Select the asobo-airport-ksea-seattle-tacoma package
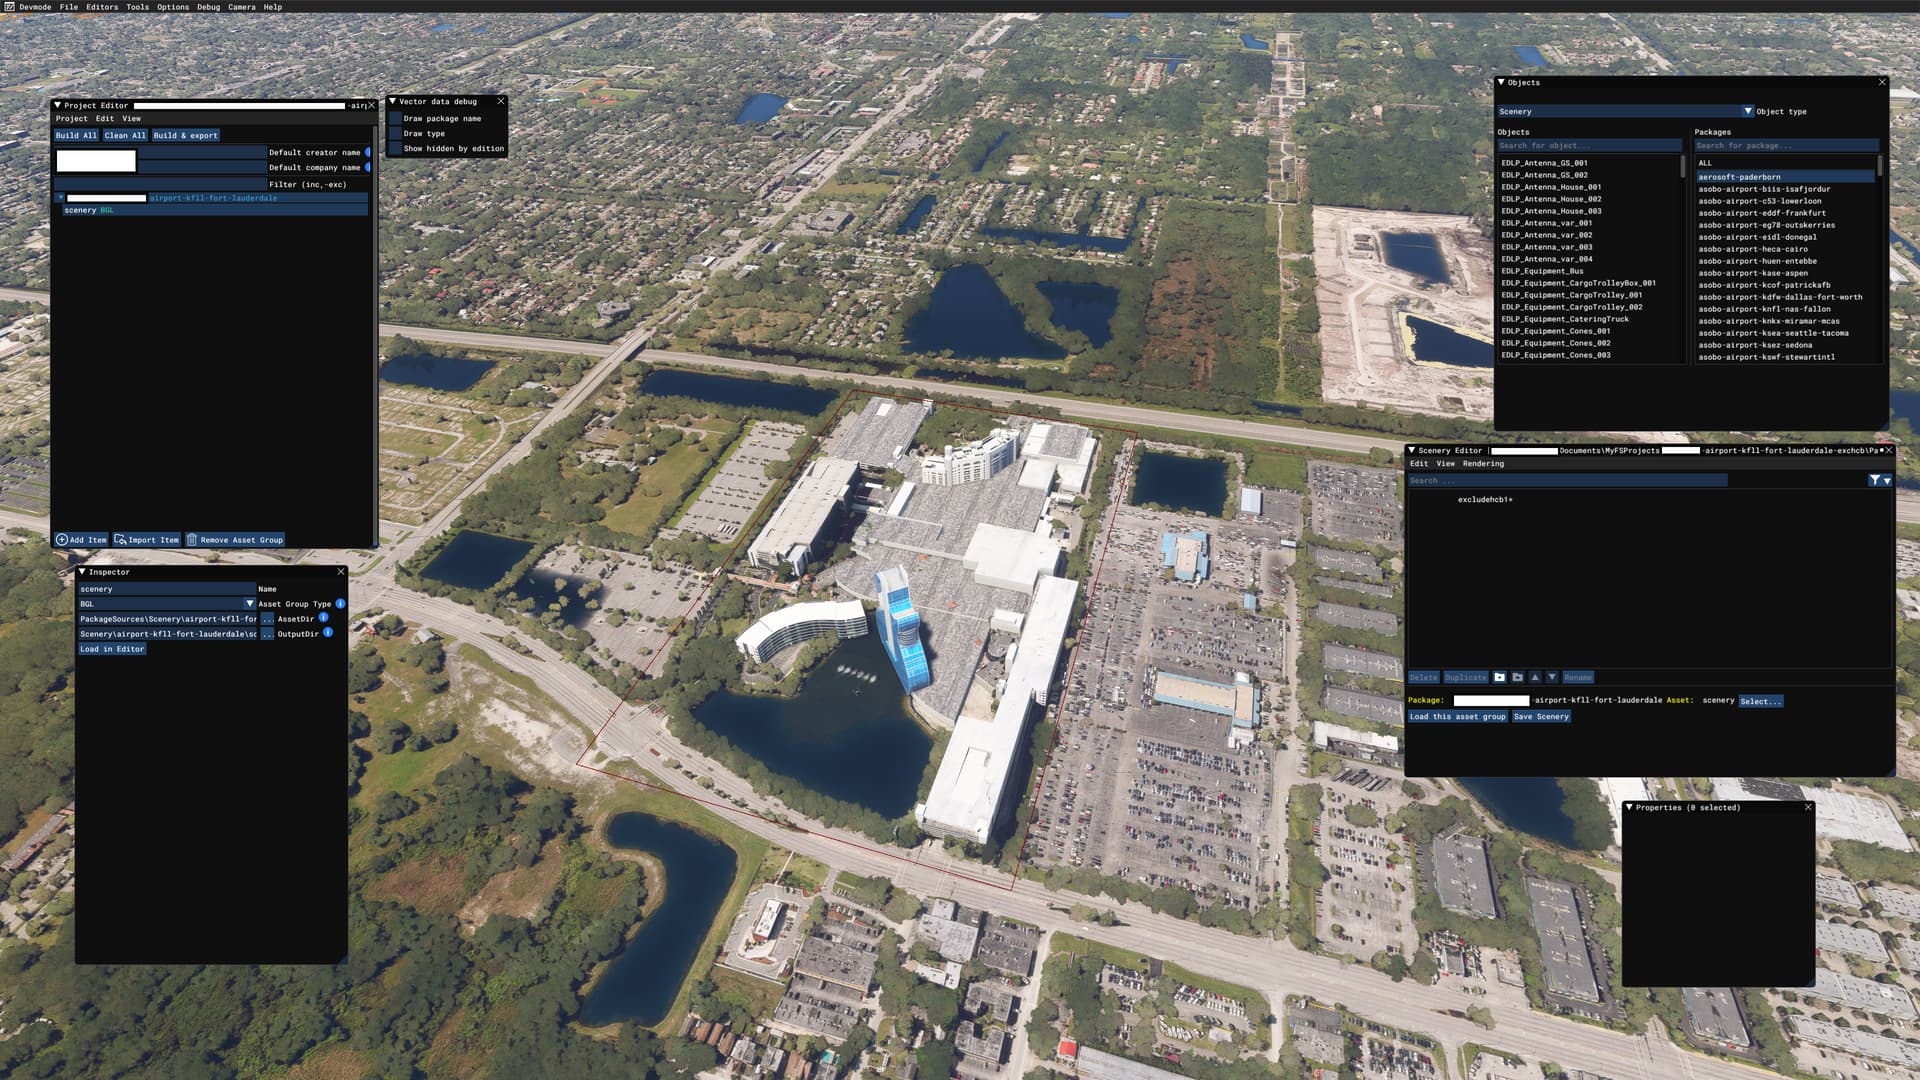This screenshot has width=1920, height=1080. pyautogui.click(x=1773, y=333)
